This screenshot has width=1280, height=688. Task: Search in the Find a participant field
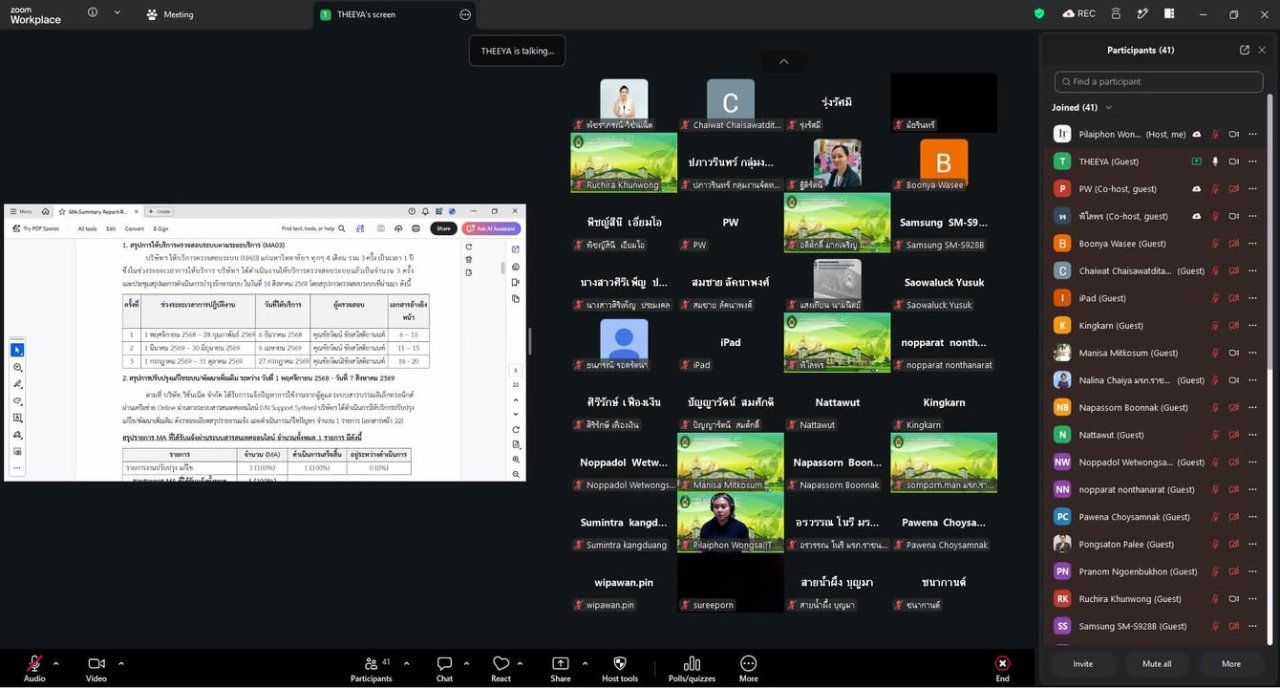pyautogui.click(x=1158, y=82)
